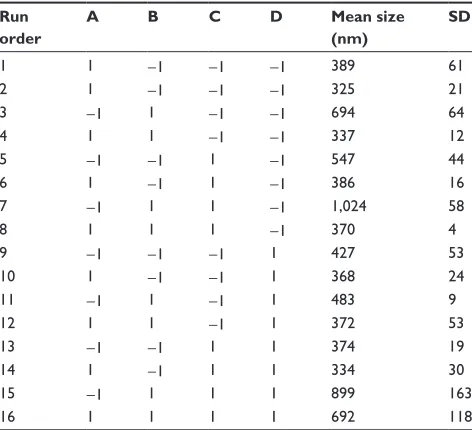This screenshot has height=430, width=472.
Task: Select column header B
Action: coord(153,16)
